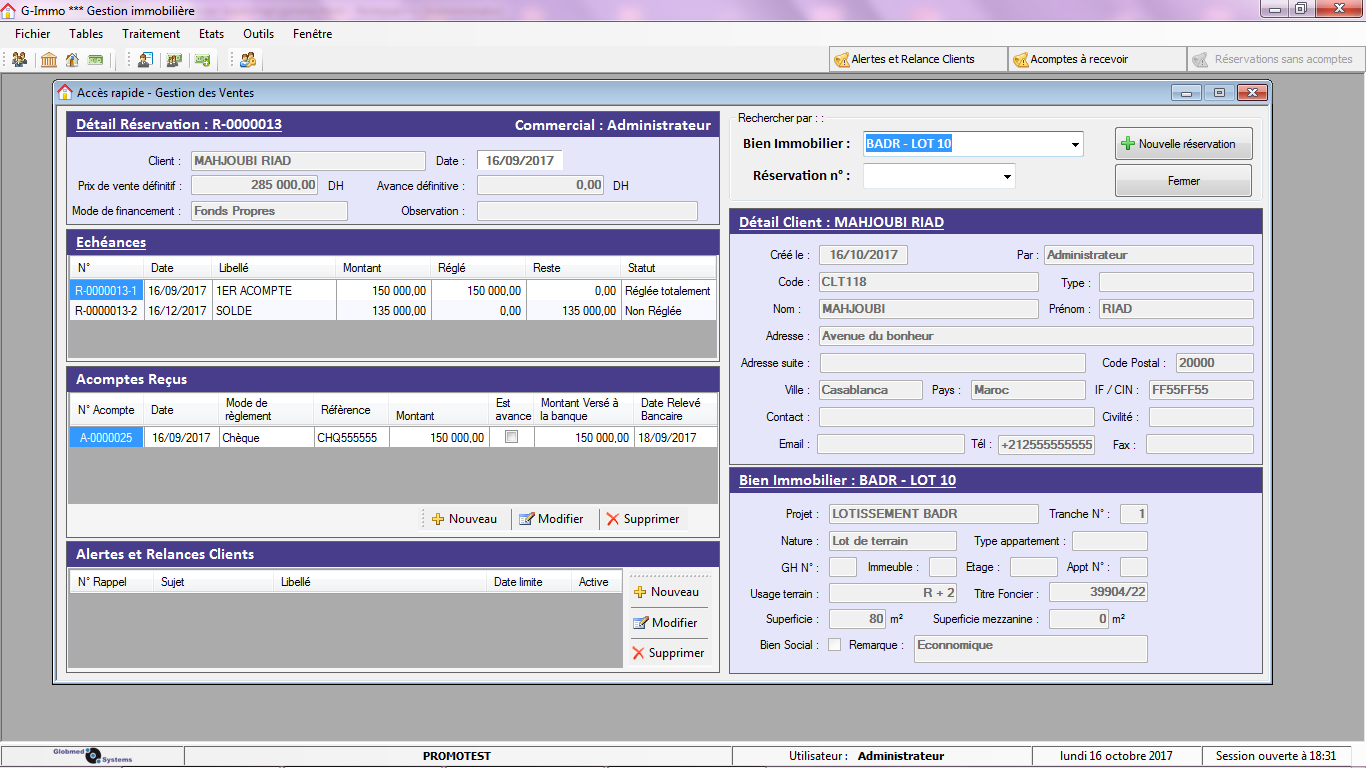
Task: Click the people with banknote toolbar icon
Action: (x=174, y=60)
